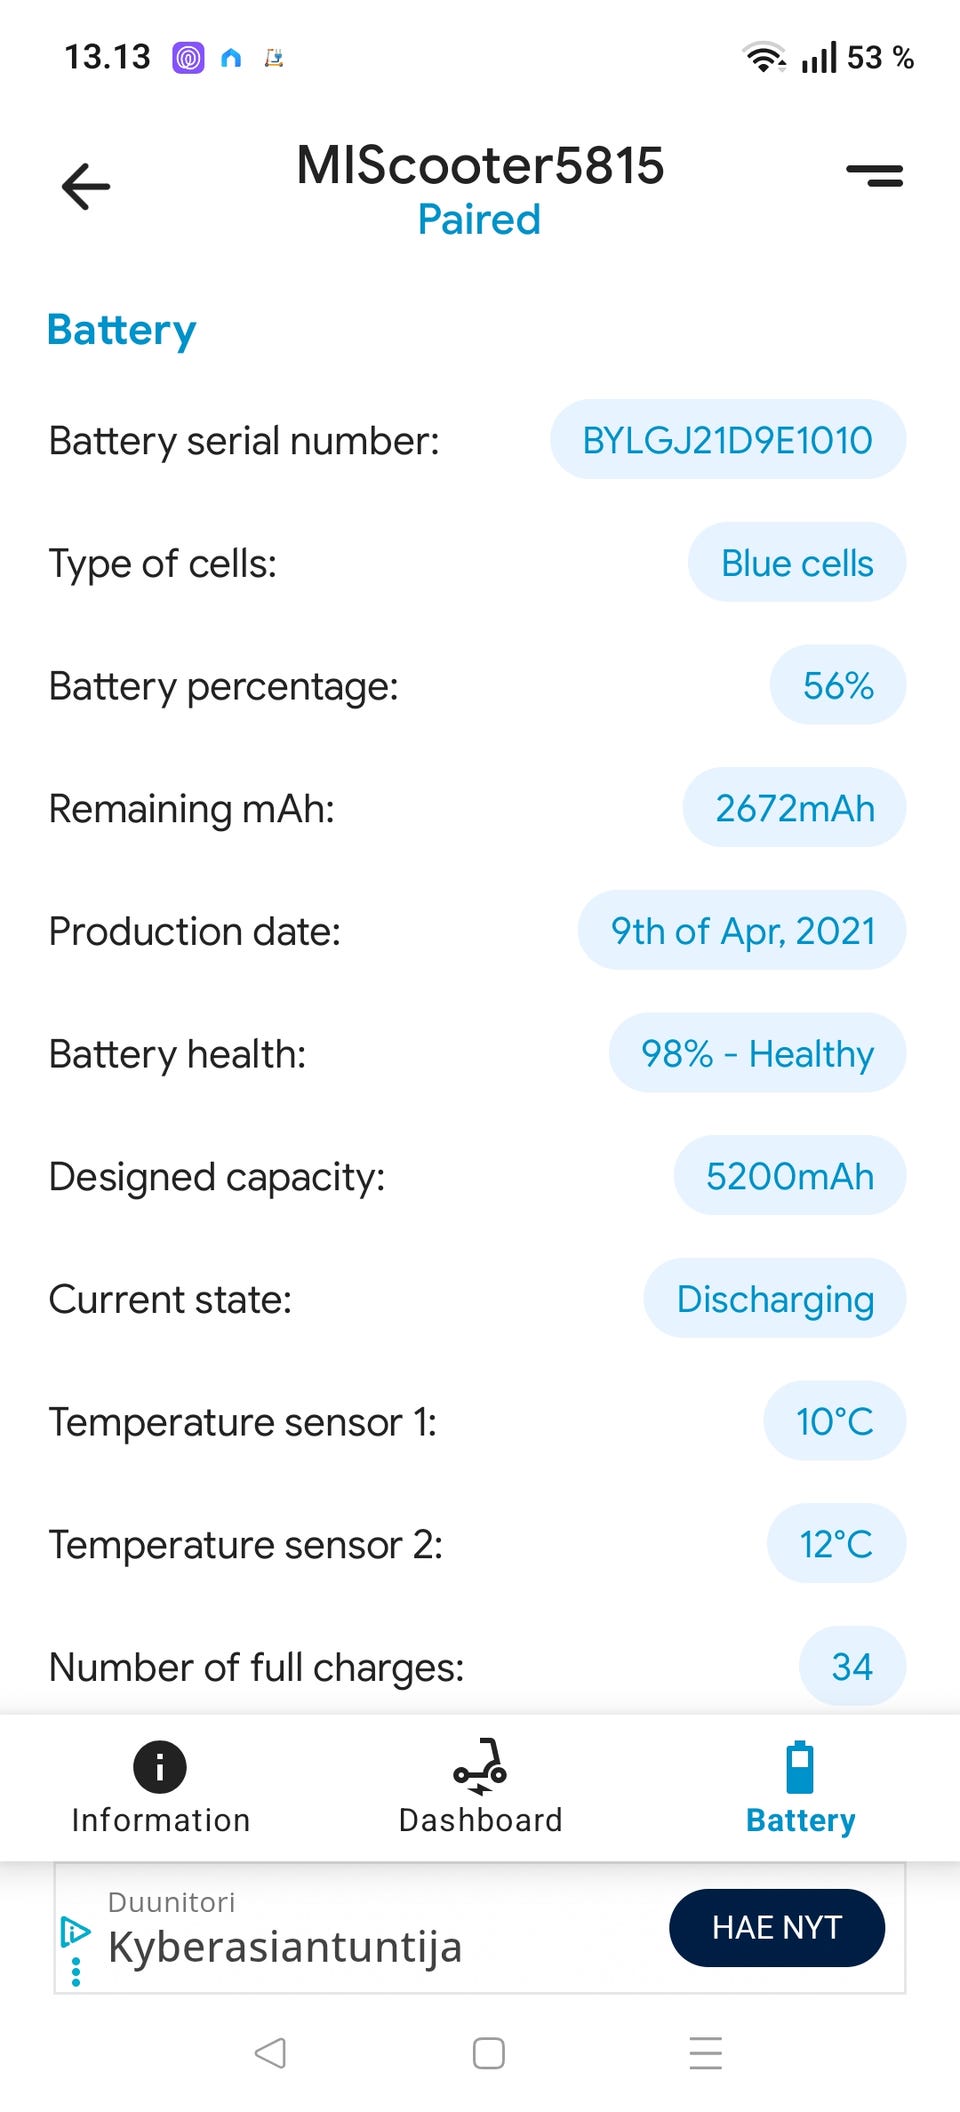Screen dimensions: 960x2112
Task: Switch to the Information tab label
Action: (160, 1820)
